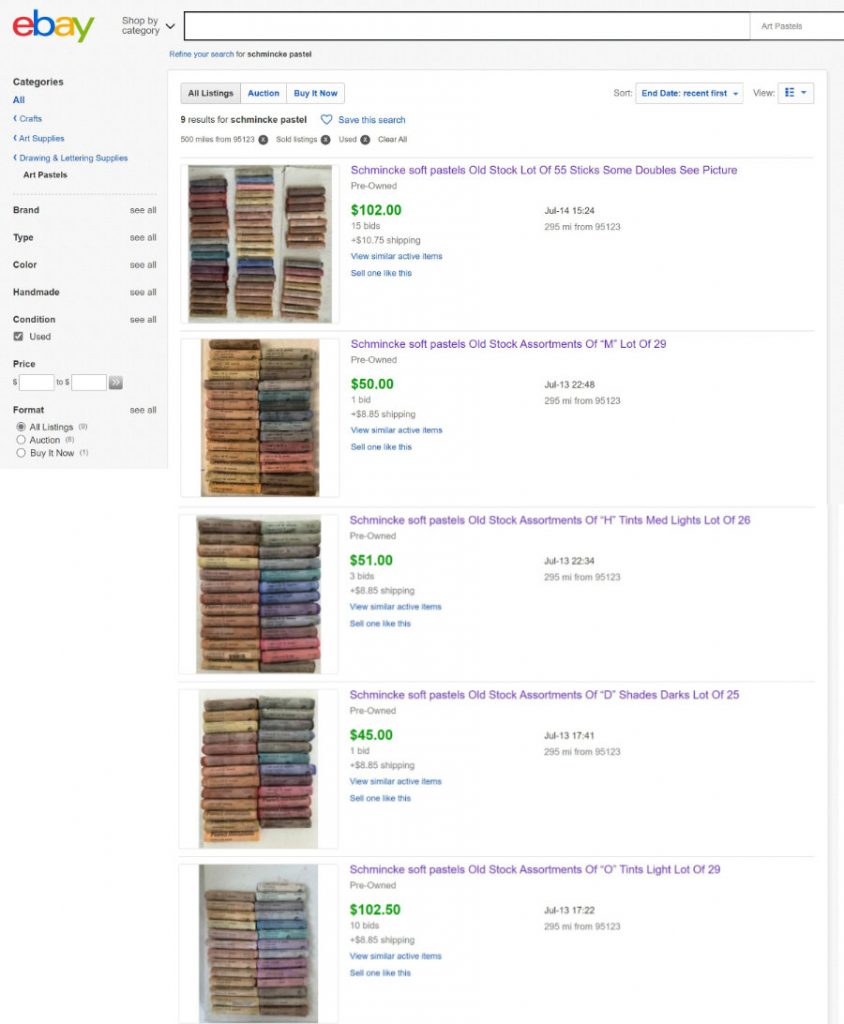Screen dimensions: 844x1024
Task: Click the heart icon to save search
Action: [327, 120]
